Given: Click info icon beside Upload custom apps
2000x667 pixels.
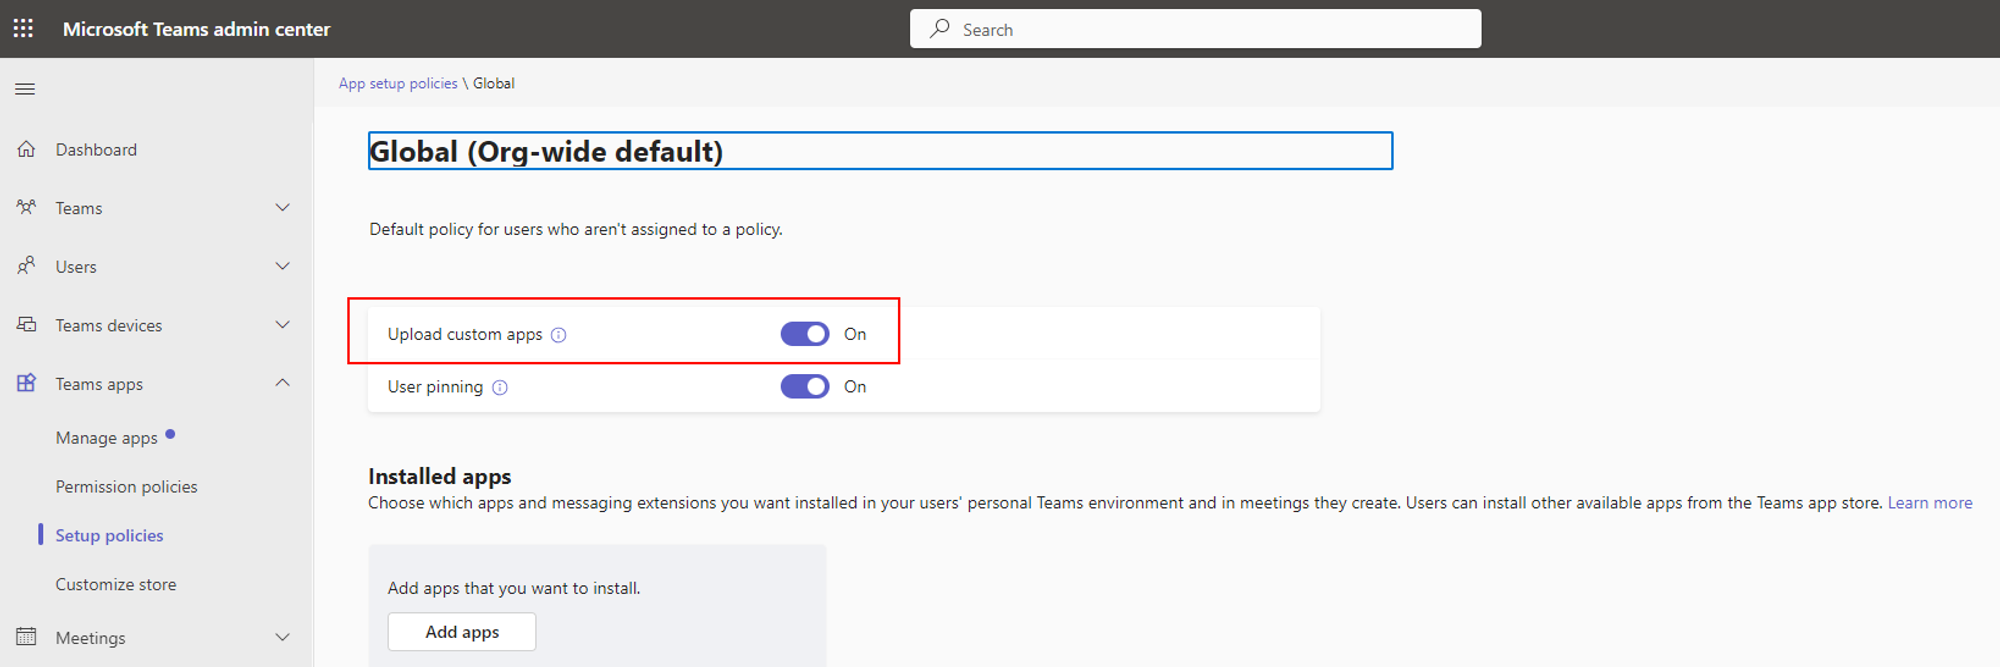Looking at the screenshot, I should pos(559,335).
